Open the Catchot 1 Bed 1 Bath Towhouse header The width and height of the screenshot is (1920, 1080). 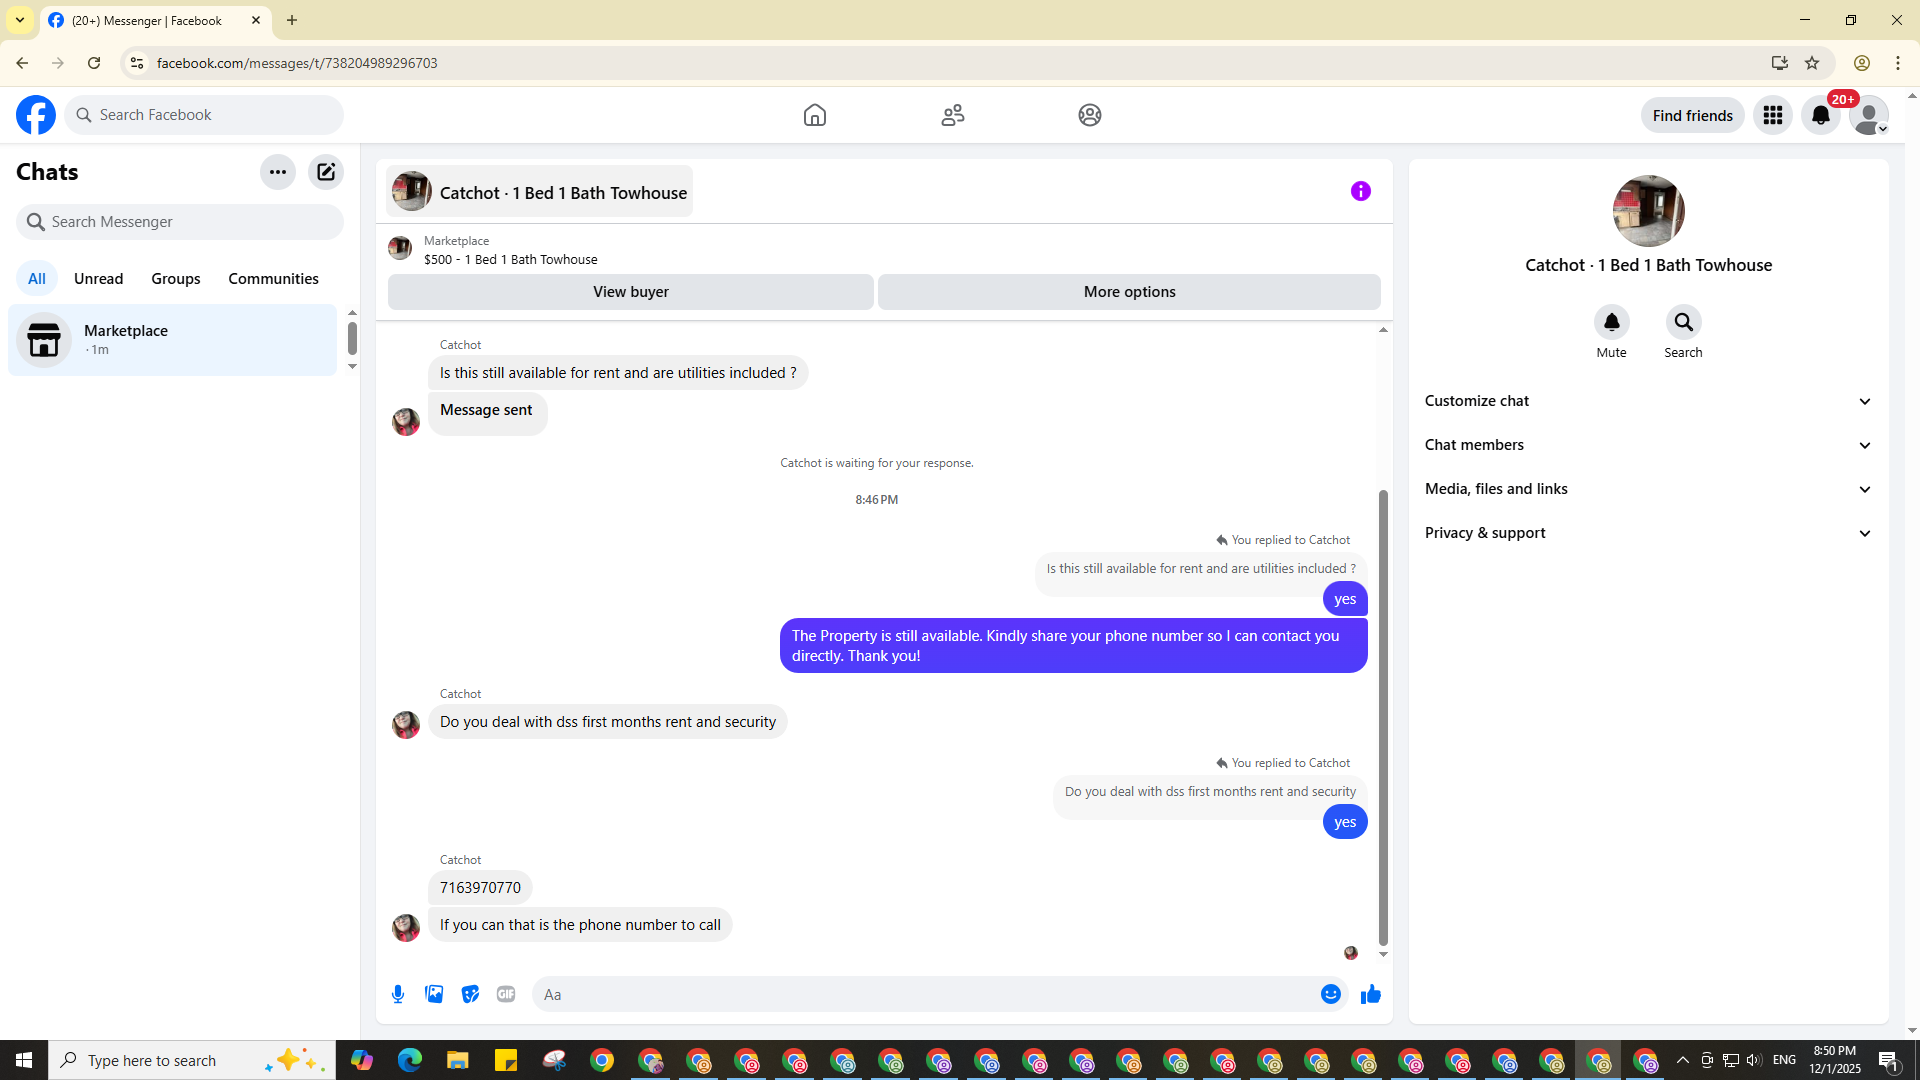pos(539,192)
